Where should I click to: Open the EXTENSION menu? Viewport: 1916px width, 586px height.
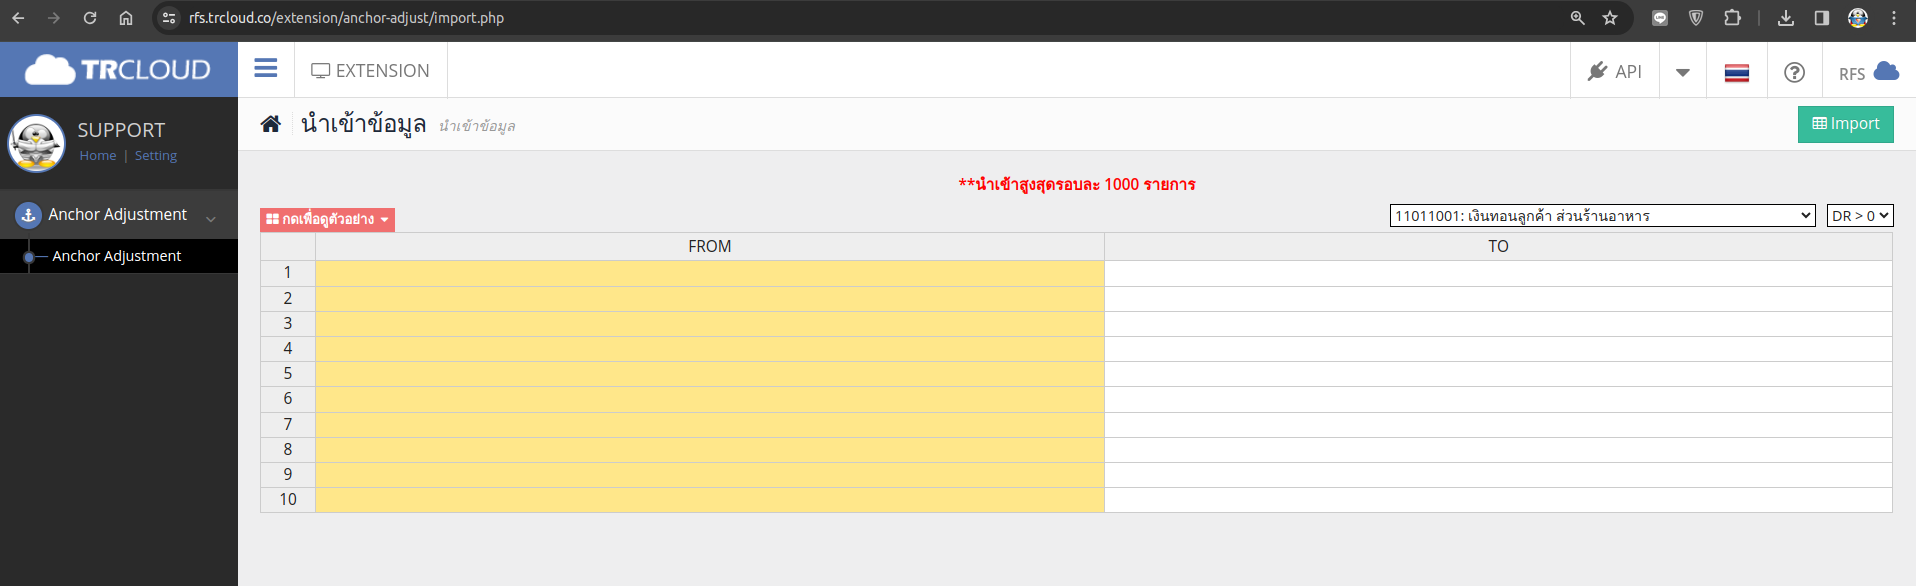pyautogui.click(x=370, y=71)
